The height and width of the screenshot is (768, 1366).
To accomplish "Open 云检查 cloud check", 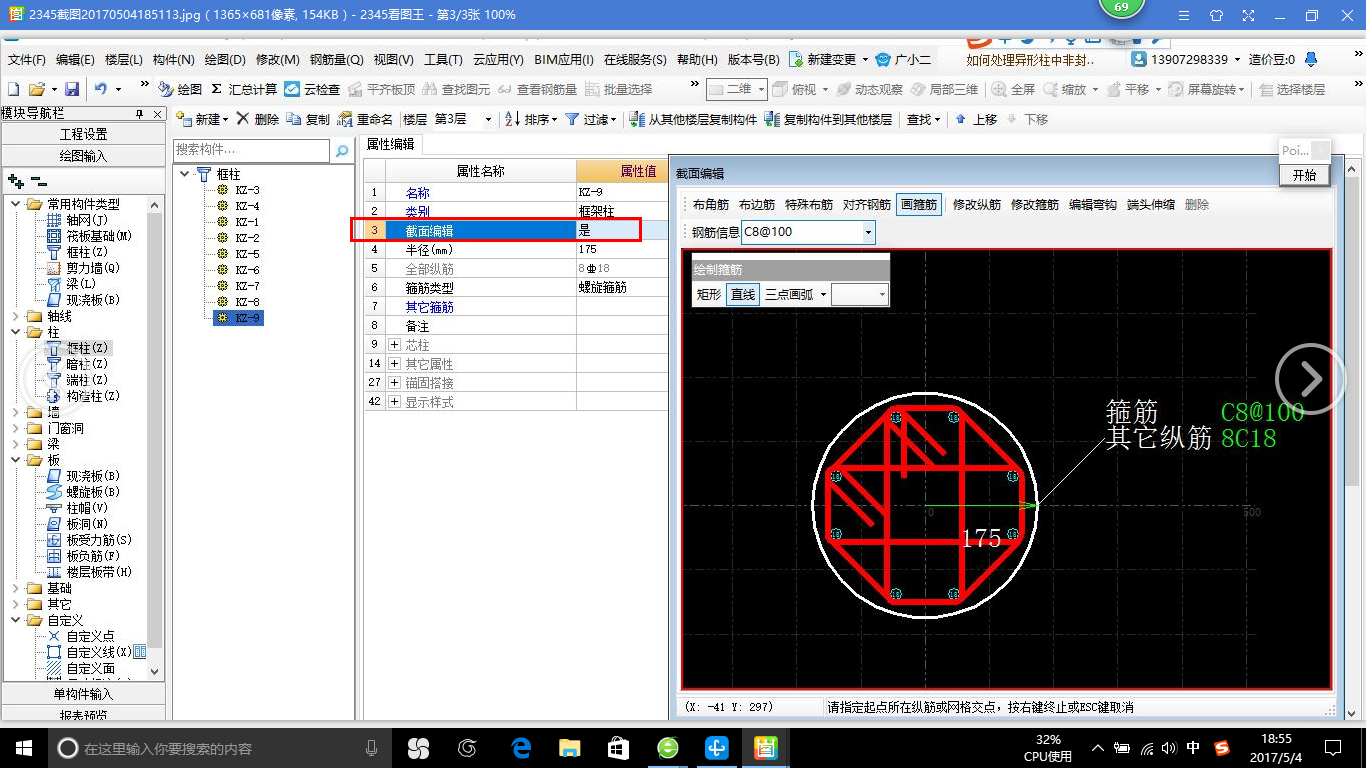I will 312,89.
